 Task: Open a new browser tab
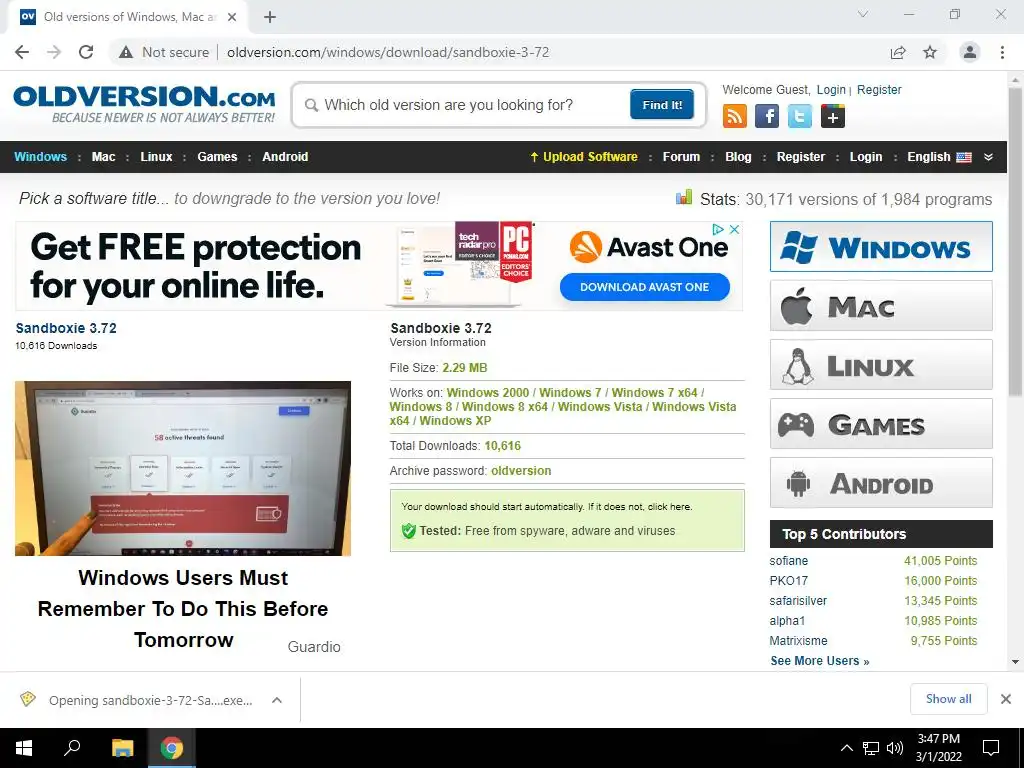pyautogui.click(x=270, y=17)
